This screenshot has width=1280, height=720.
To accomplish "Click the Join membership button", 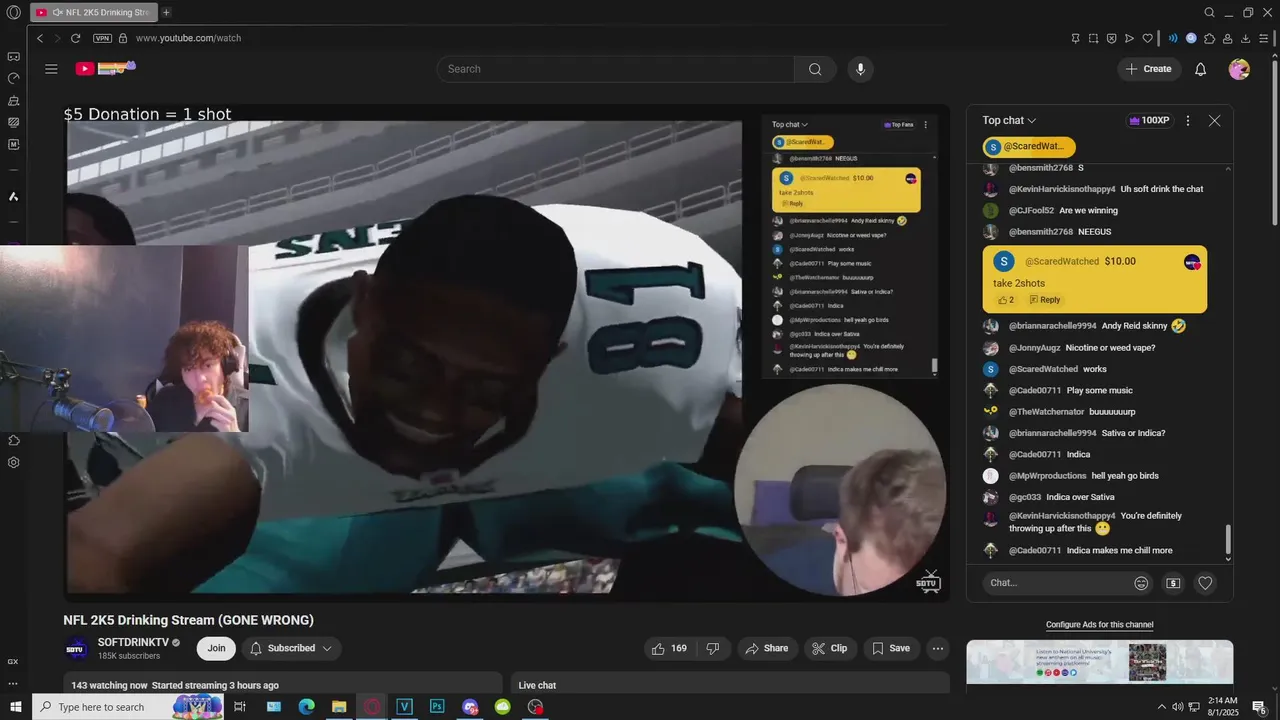I will (216, 648).
